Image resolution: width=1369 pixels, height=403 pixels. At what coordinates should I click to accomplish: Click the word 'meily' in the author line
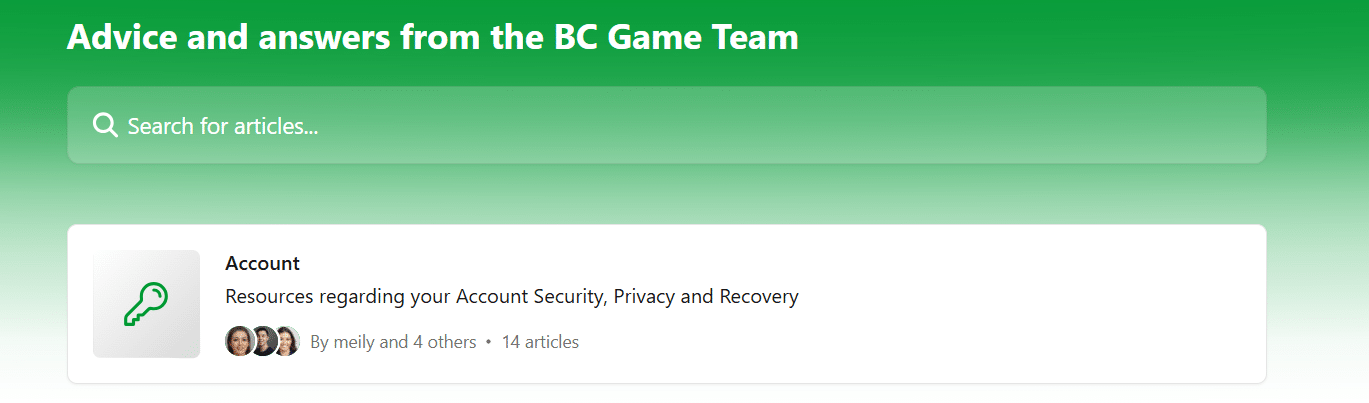coord(355,342)
